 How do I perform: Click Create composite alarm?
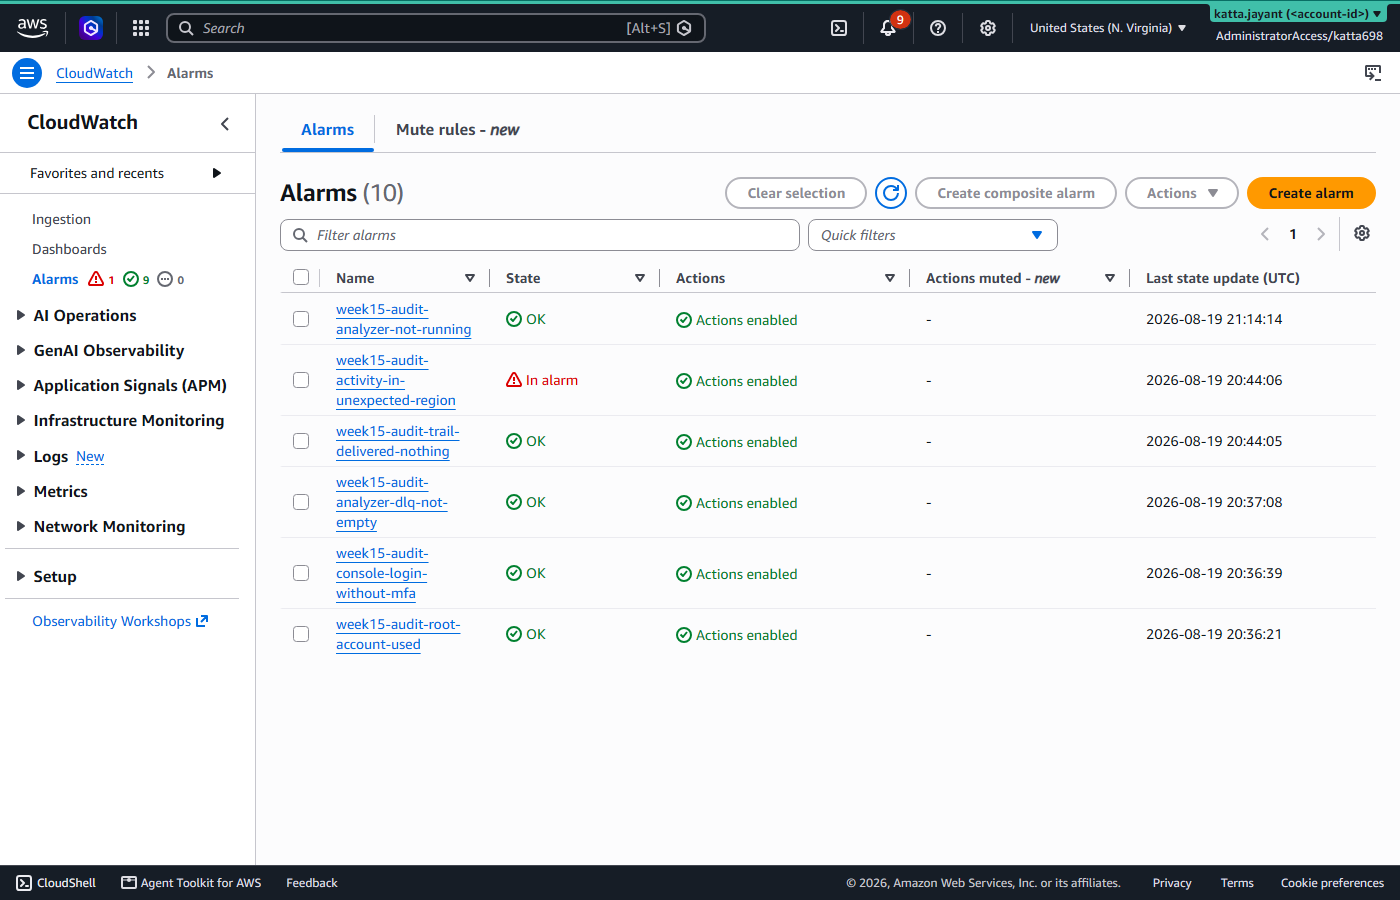[x=1016, y=193]
